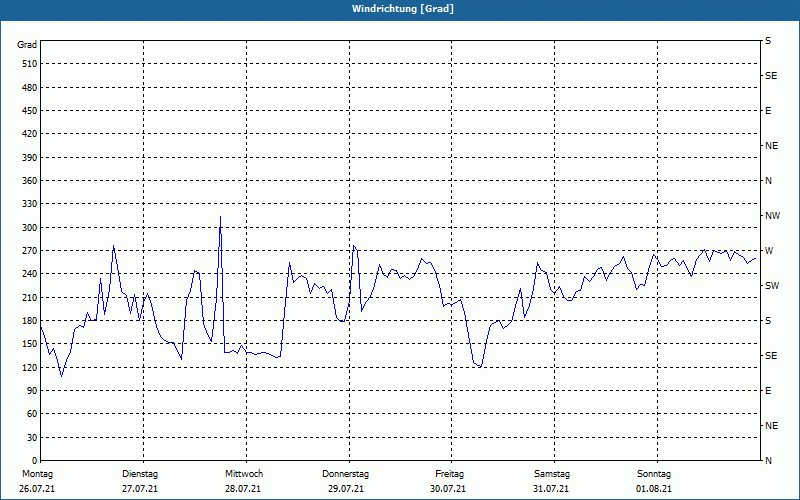Click the 300 degree axis label
Viewport: 800px width, 500px height.
click(x=30, y=227)
